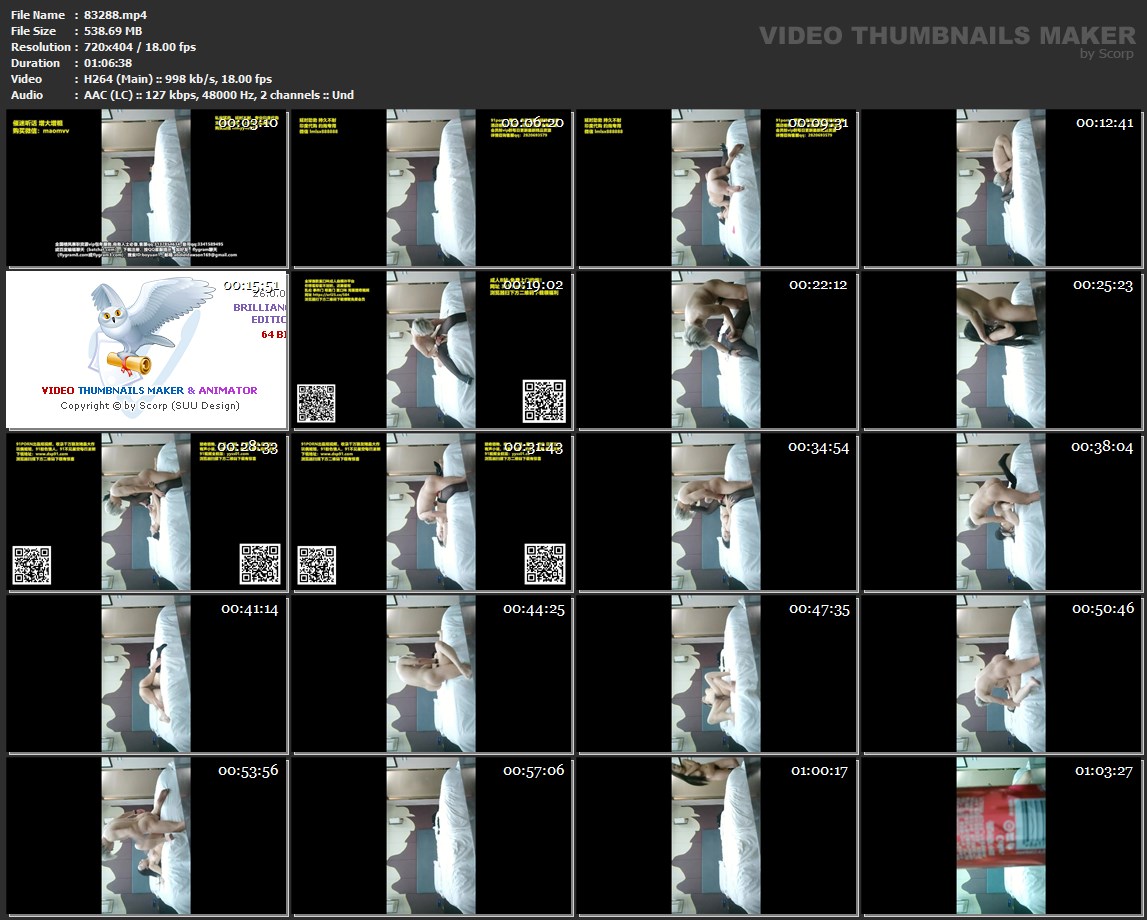Open the frame at 00:34:54
This screenshot has width=1147, height=920.
pyautogui.click(x=717, y=512)
